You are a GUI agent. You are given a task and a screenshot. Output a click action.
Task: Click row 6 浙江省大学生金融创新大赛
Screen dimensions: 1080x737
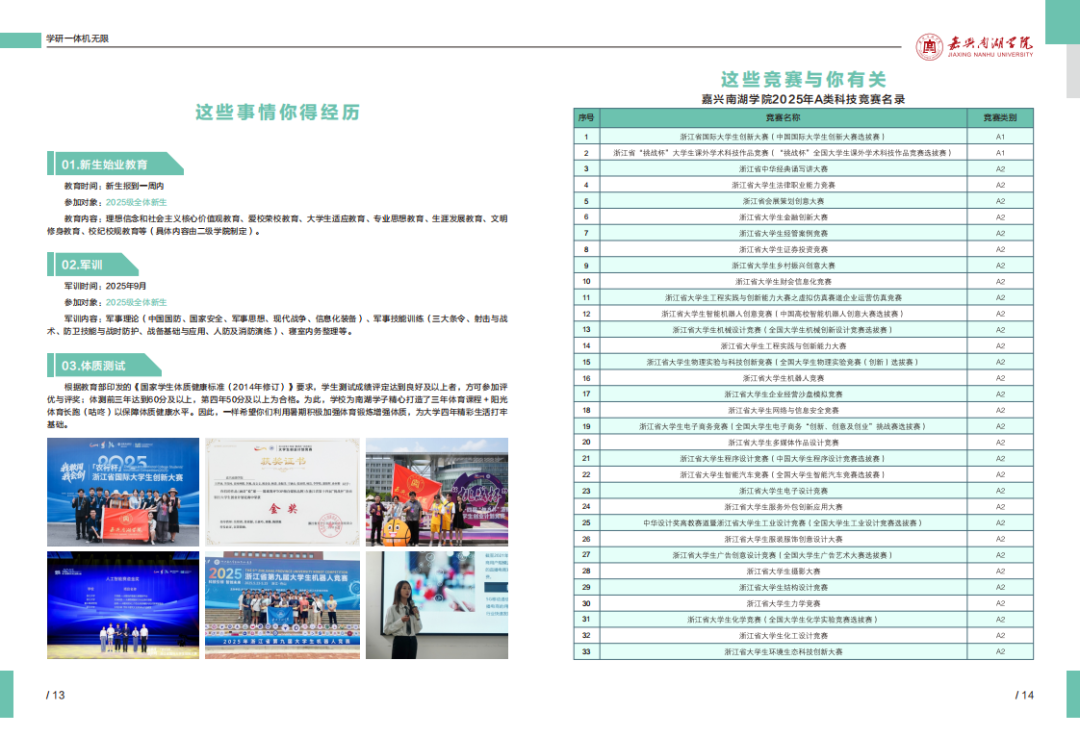(x=803, y=217)
